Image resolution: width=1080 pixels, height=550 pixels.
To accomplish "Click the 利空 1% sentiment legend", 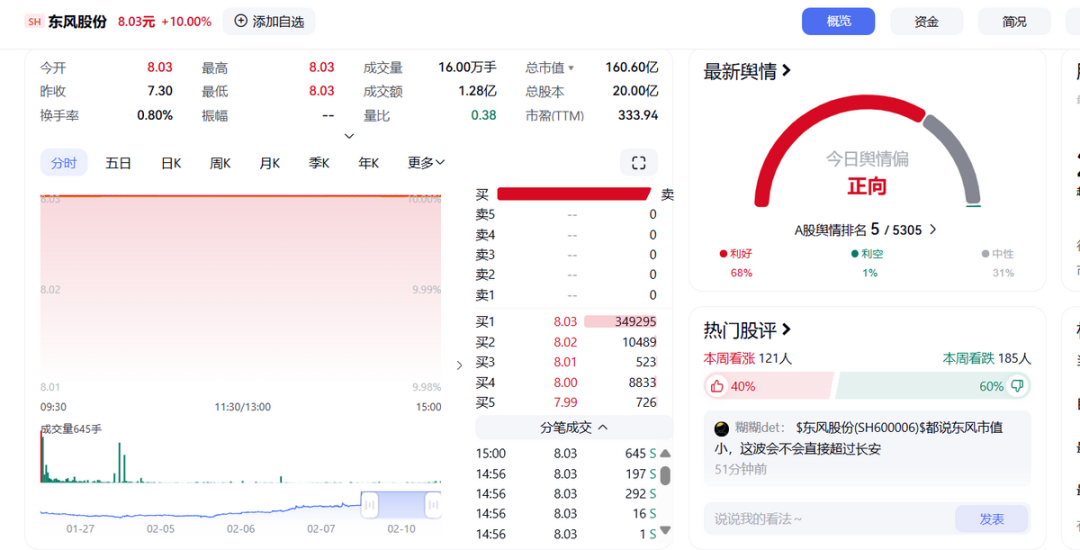I will click(868, 263).
